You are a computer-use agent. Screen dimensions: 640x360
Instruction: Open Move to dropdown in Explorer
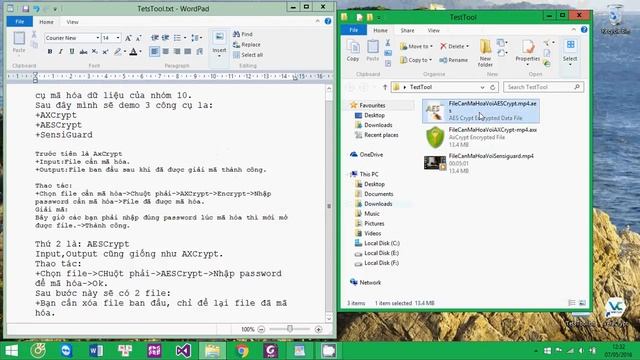point(416,47)
